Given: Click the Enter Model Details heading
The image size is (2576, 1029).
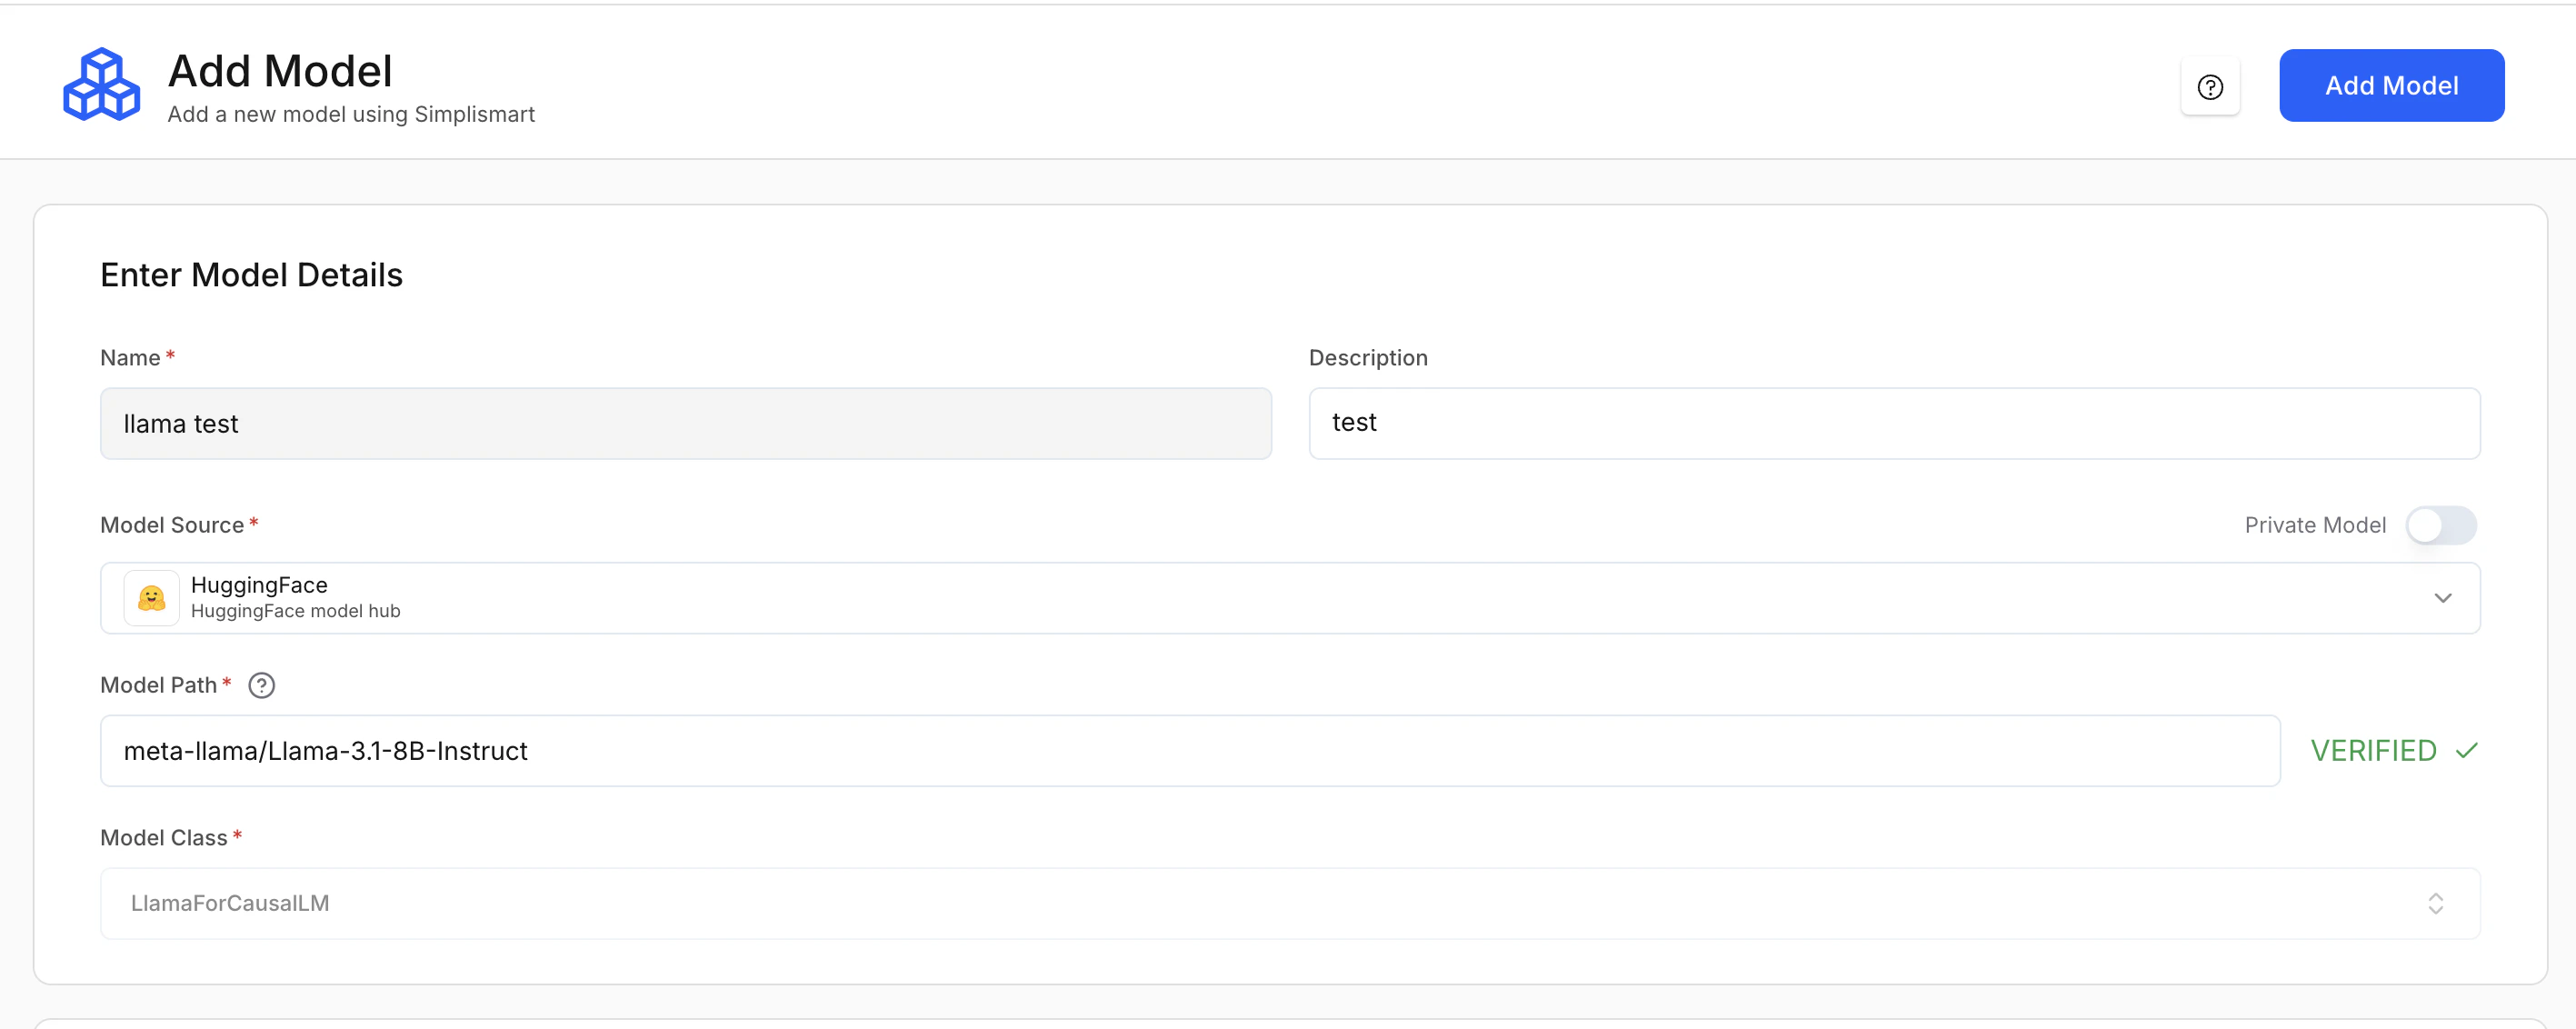Looking at the screenshot, I should pos(251,274).
